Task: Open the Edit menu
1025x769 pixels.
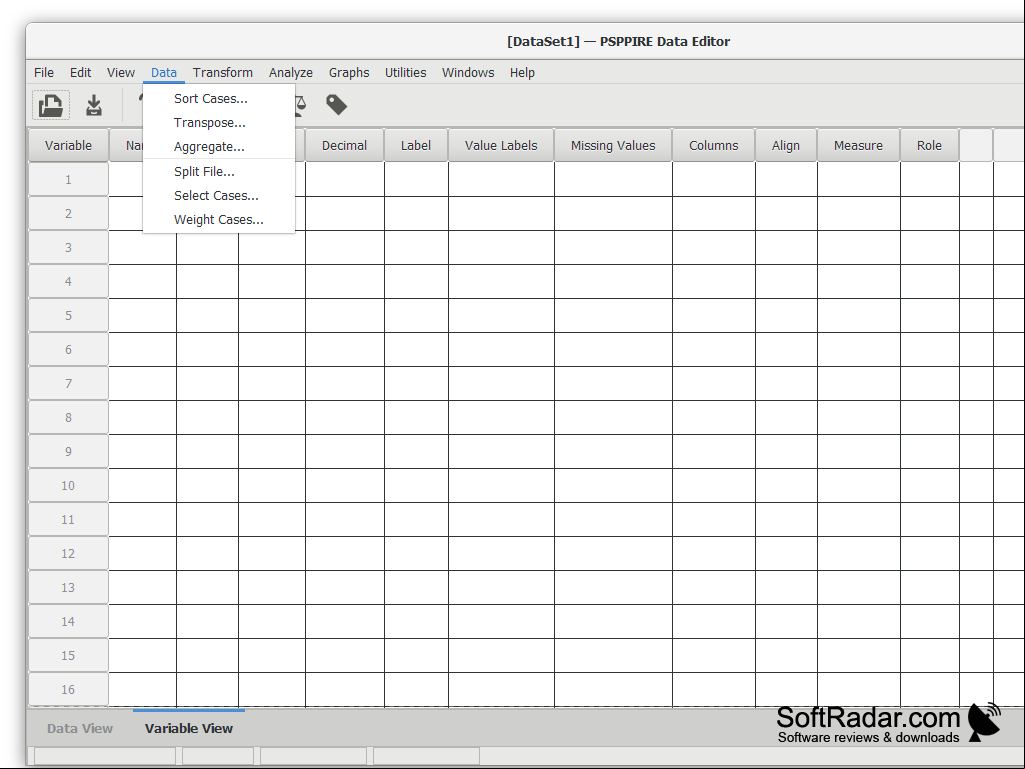Action: coord(80,73)
